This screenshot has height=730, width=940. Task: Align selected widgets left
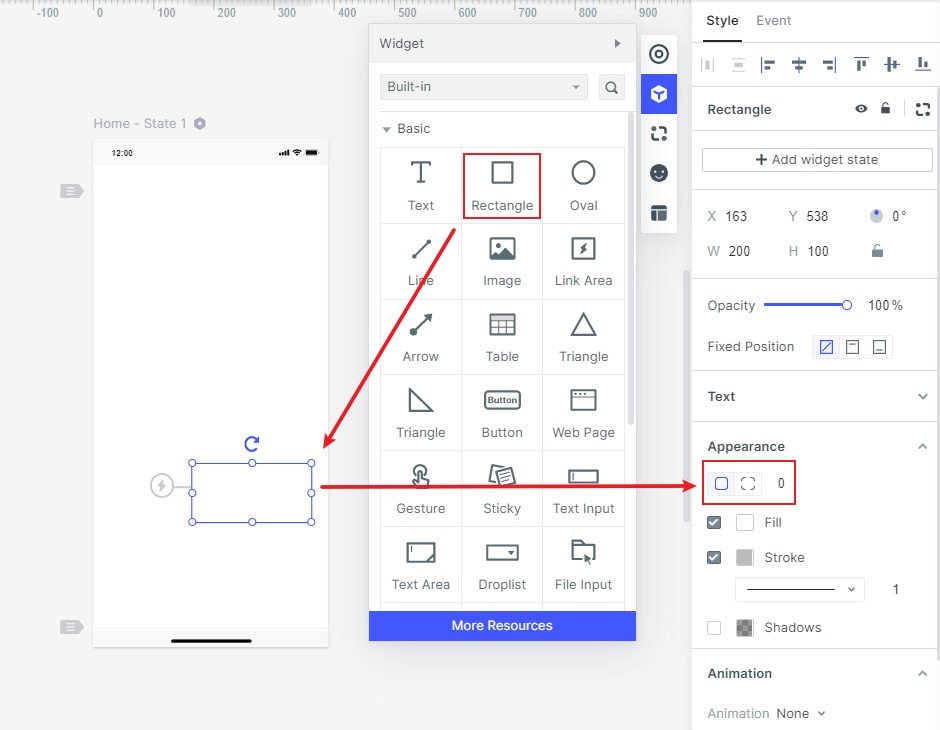point(767,64)
